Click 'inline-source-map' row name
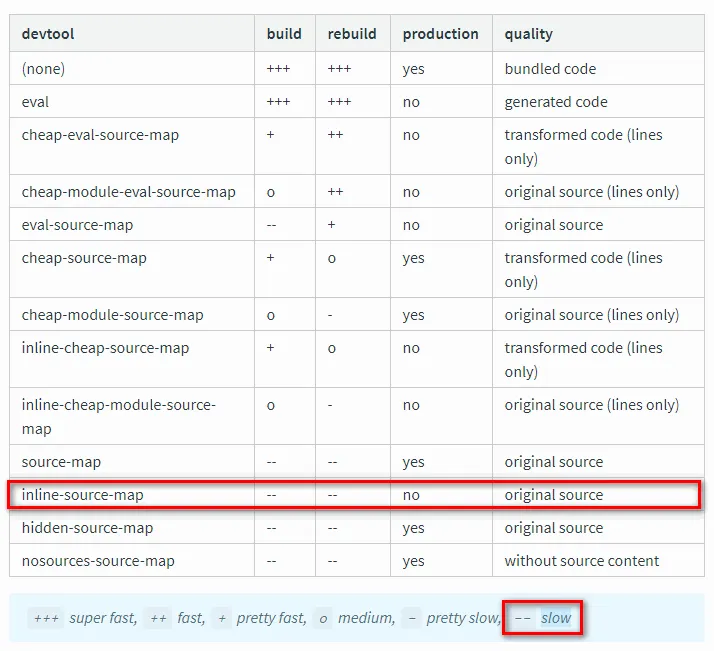 pos(82,495)
